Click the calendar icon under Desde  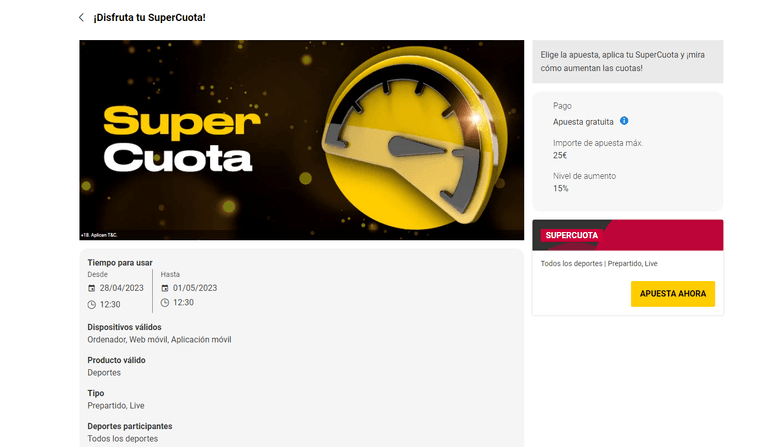(x=92, y=288)
